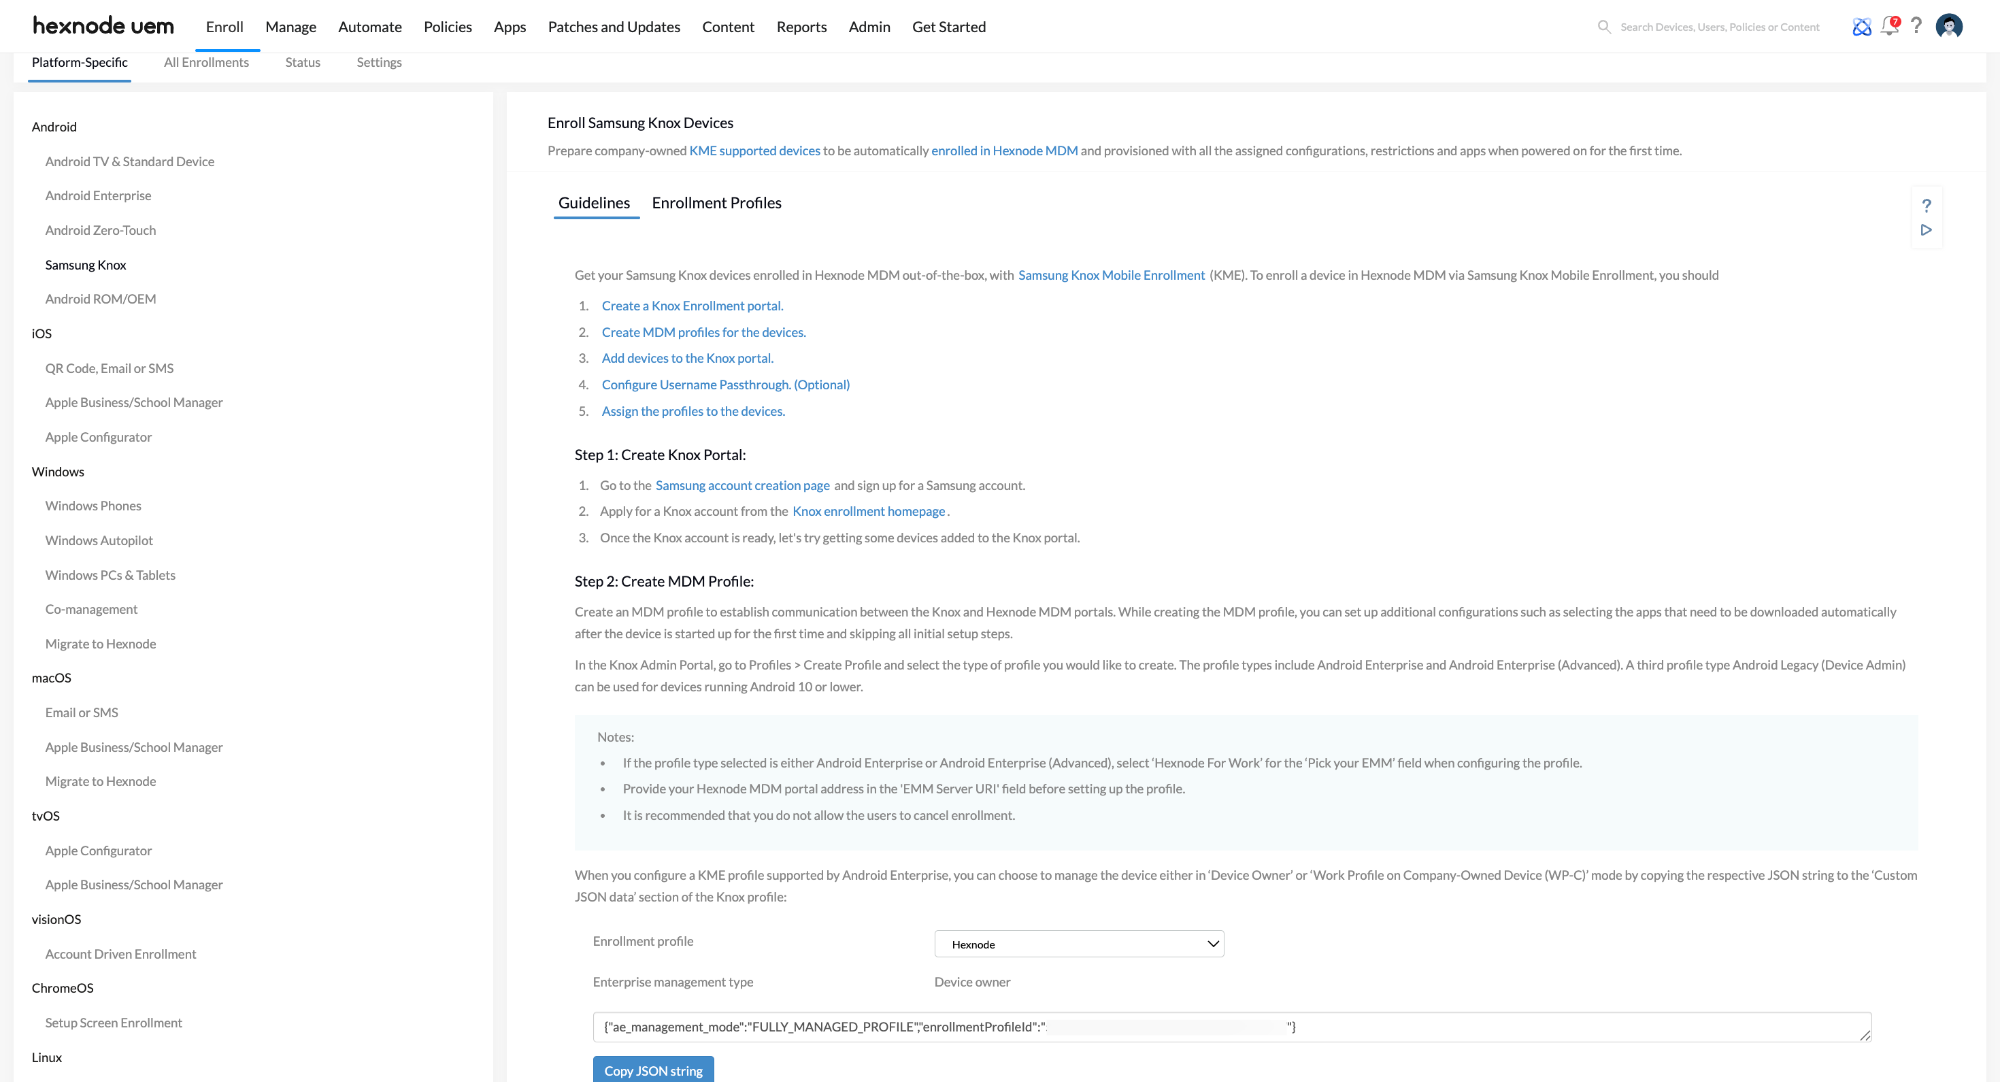The width and height of the screenshot is (2000, 1082).
Task: Open Samsung account creation page link
Action: click(743, 485)
